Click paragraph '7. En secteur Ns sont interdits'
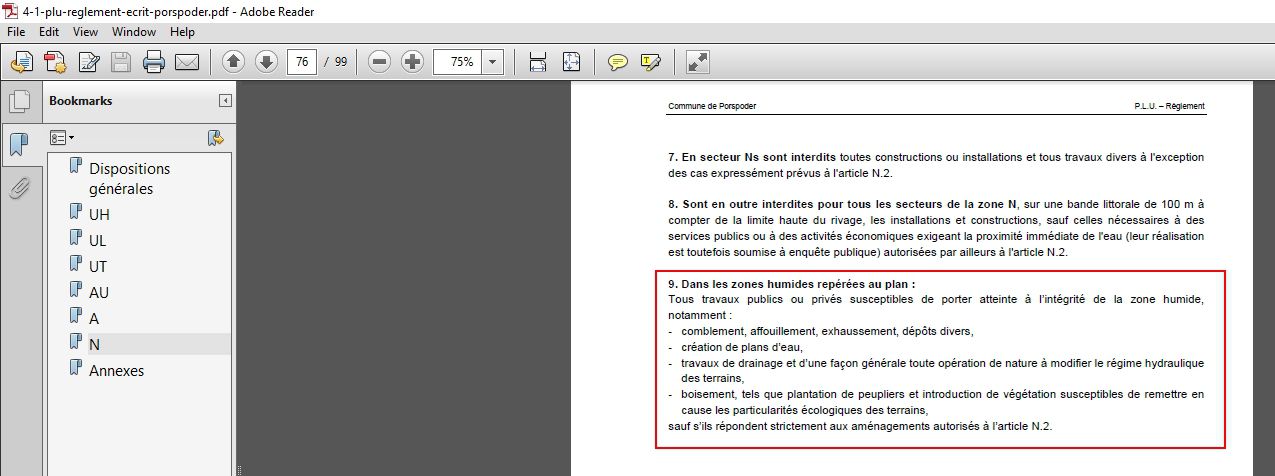Viewport: 1275px width, 476px height. pos(936,165)
